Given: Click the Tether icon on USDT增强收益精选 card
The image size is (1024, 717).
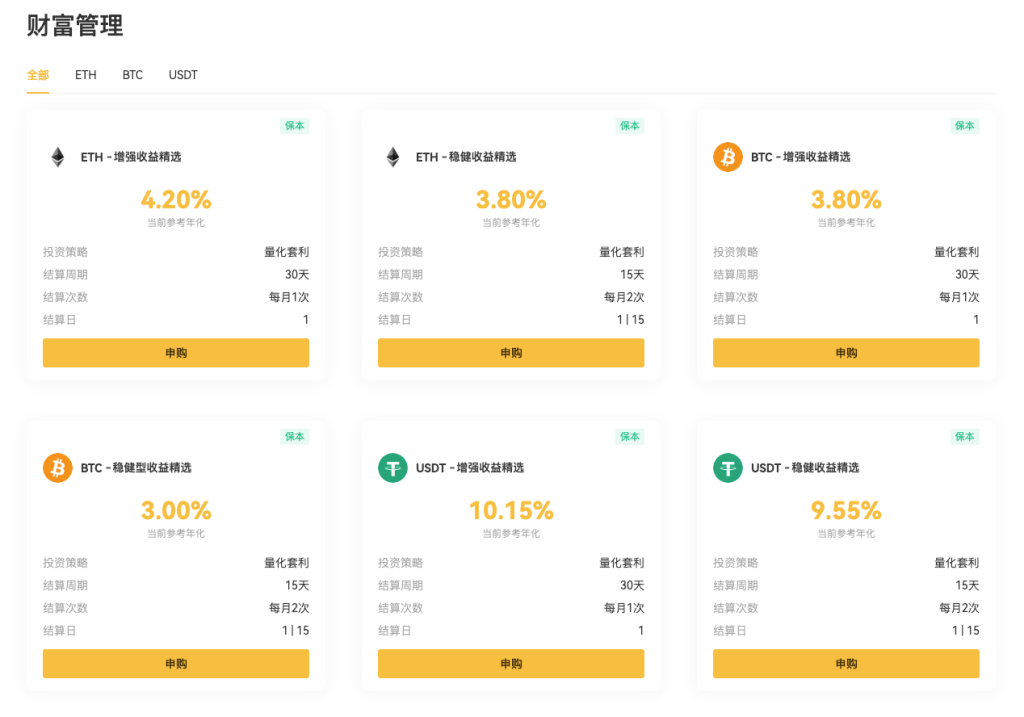Looking at the screenshot, I should point(392,468).
